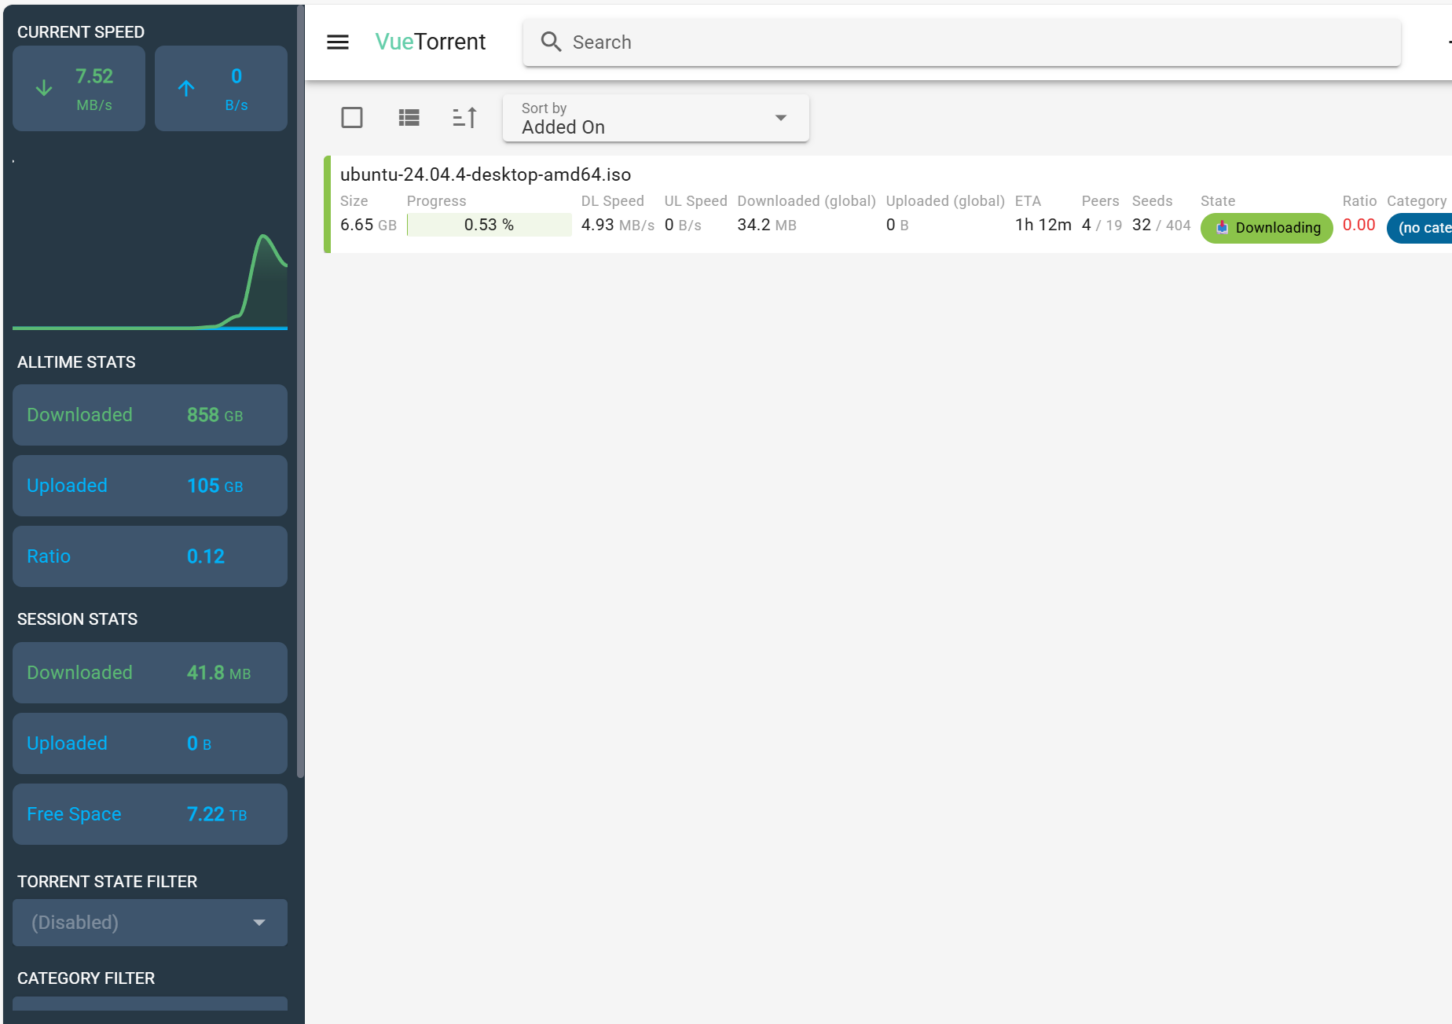Click the session Free Space 7.22 TB card
1452x1024 pixels.
click(x=150, y=814)
